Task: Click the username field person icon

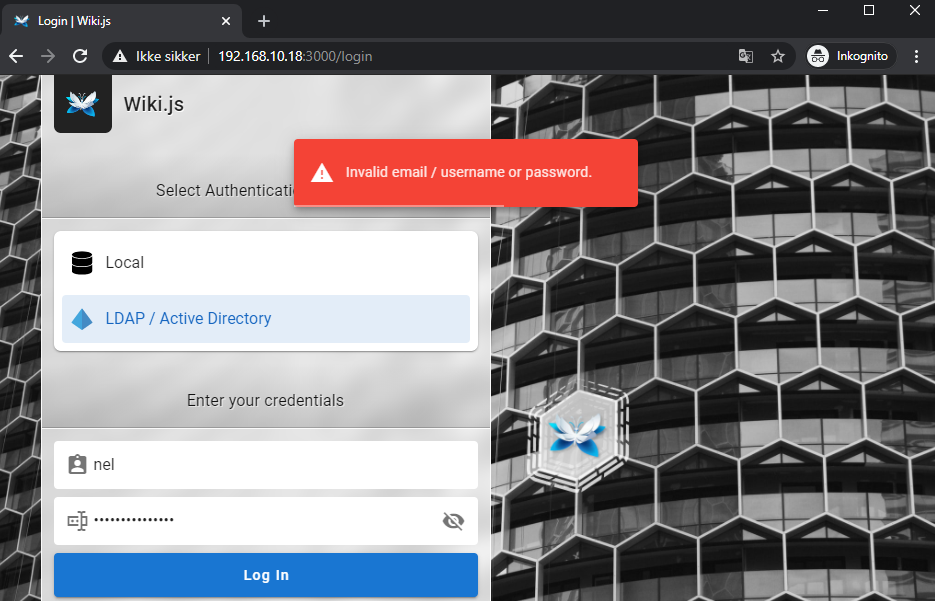Action: (x=77, y=464)
